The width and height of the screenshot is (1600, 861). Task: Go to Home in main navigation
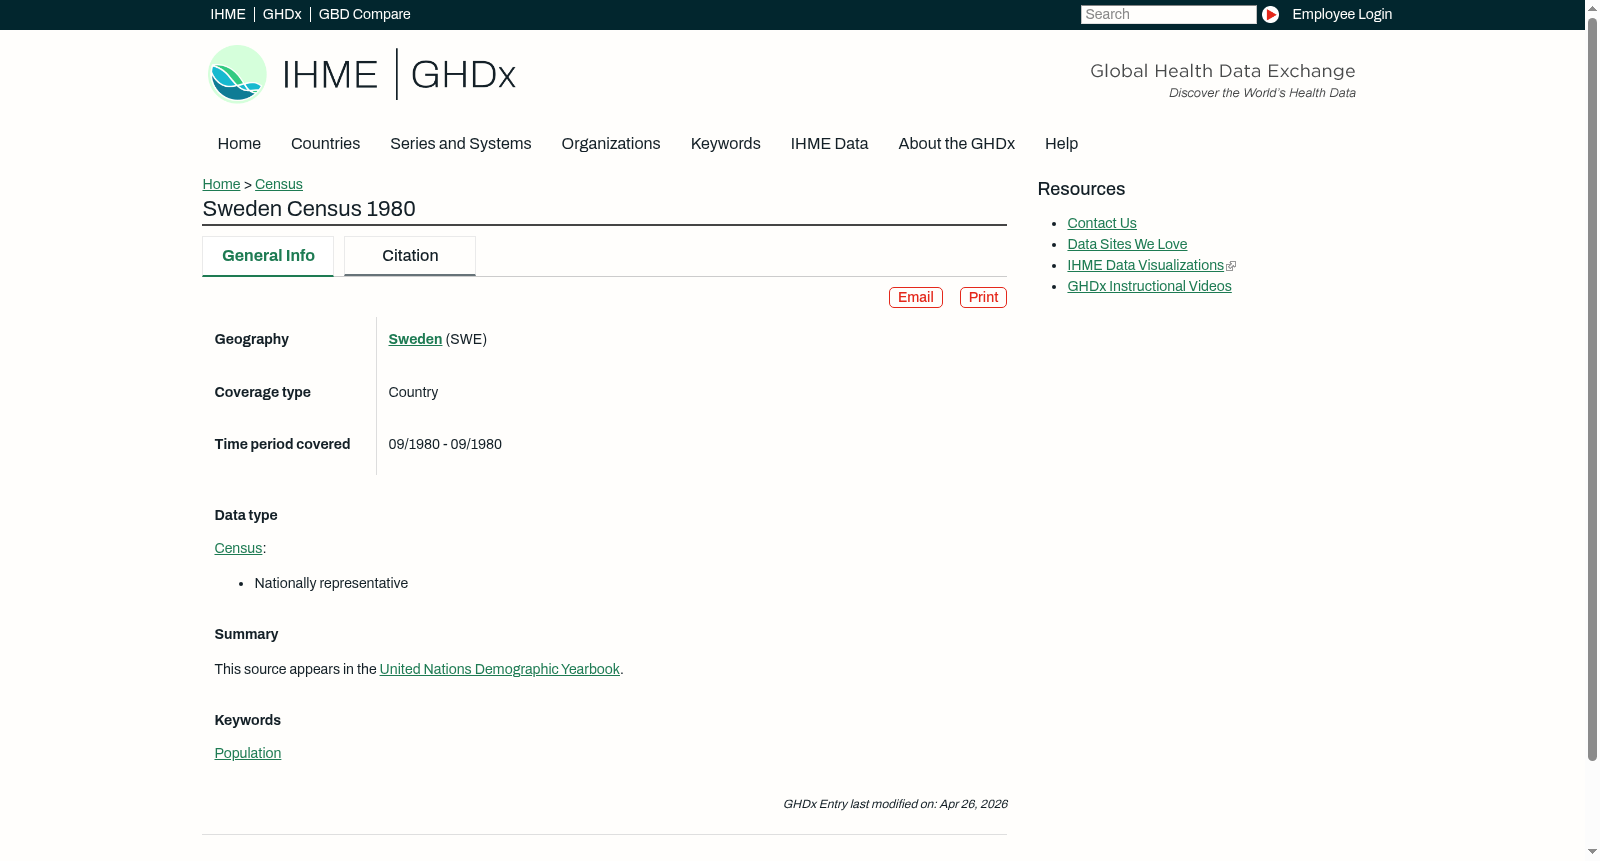click(239, 144)
